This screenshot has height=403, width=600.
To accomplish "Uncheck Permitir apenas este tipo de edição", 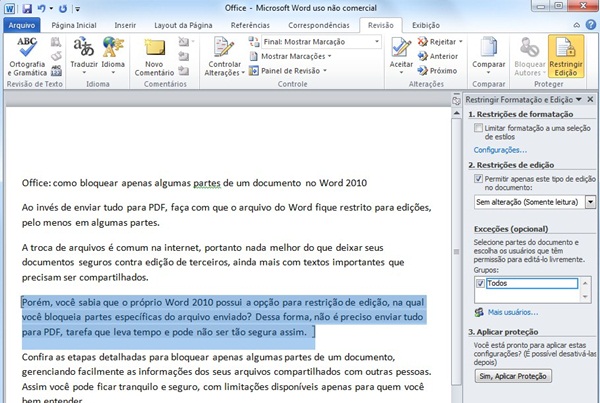I will coord(478,179).
